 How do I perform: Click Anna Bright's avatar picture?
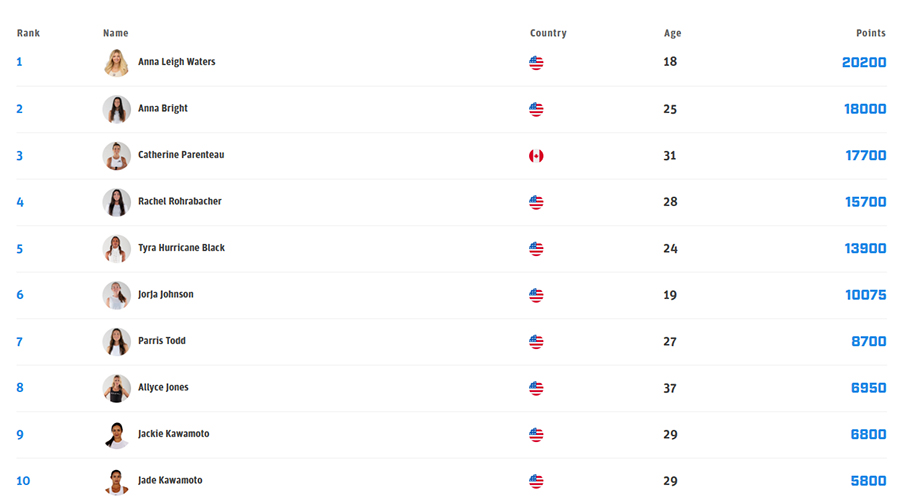click(117, 109)
